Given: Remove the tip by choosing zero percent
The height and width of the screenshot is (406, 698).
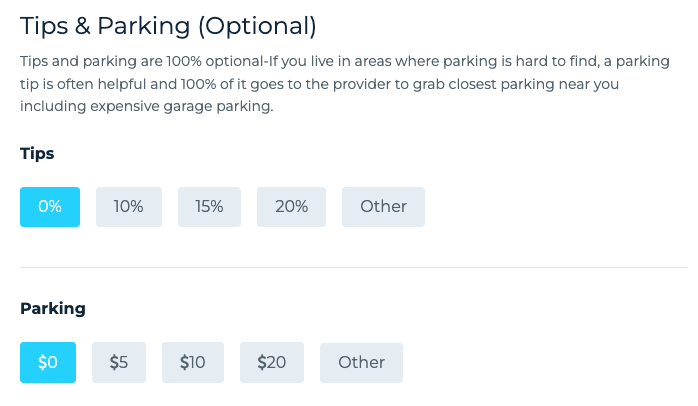Looking at the screenshot, I should (50, 207).
